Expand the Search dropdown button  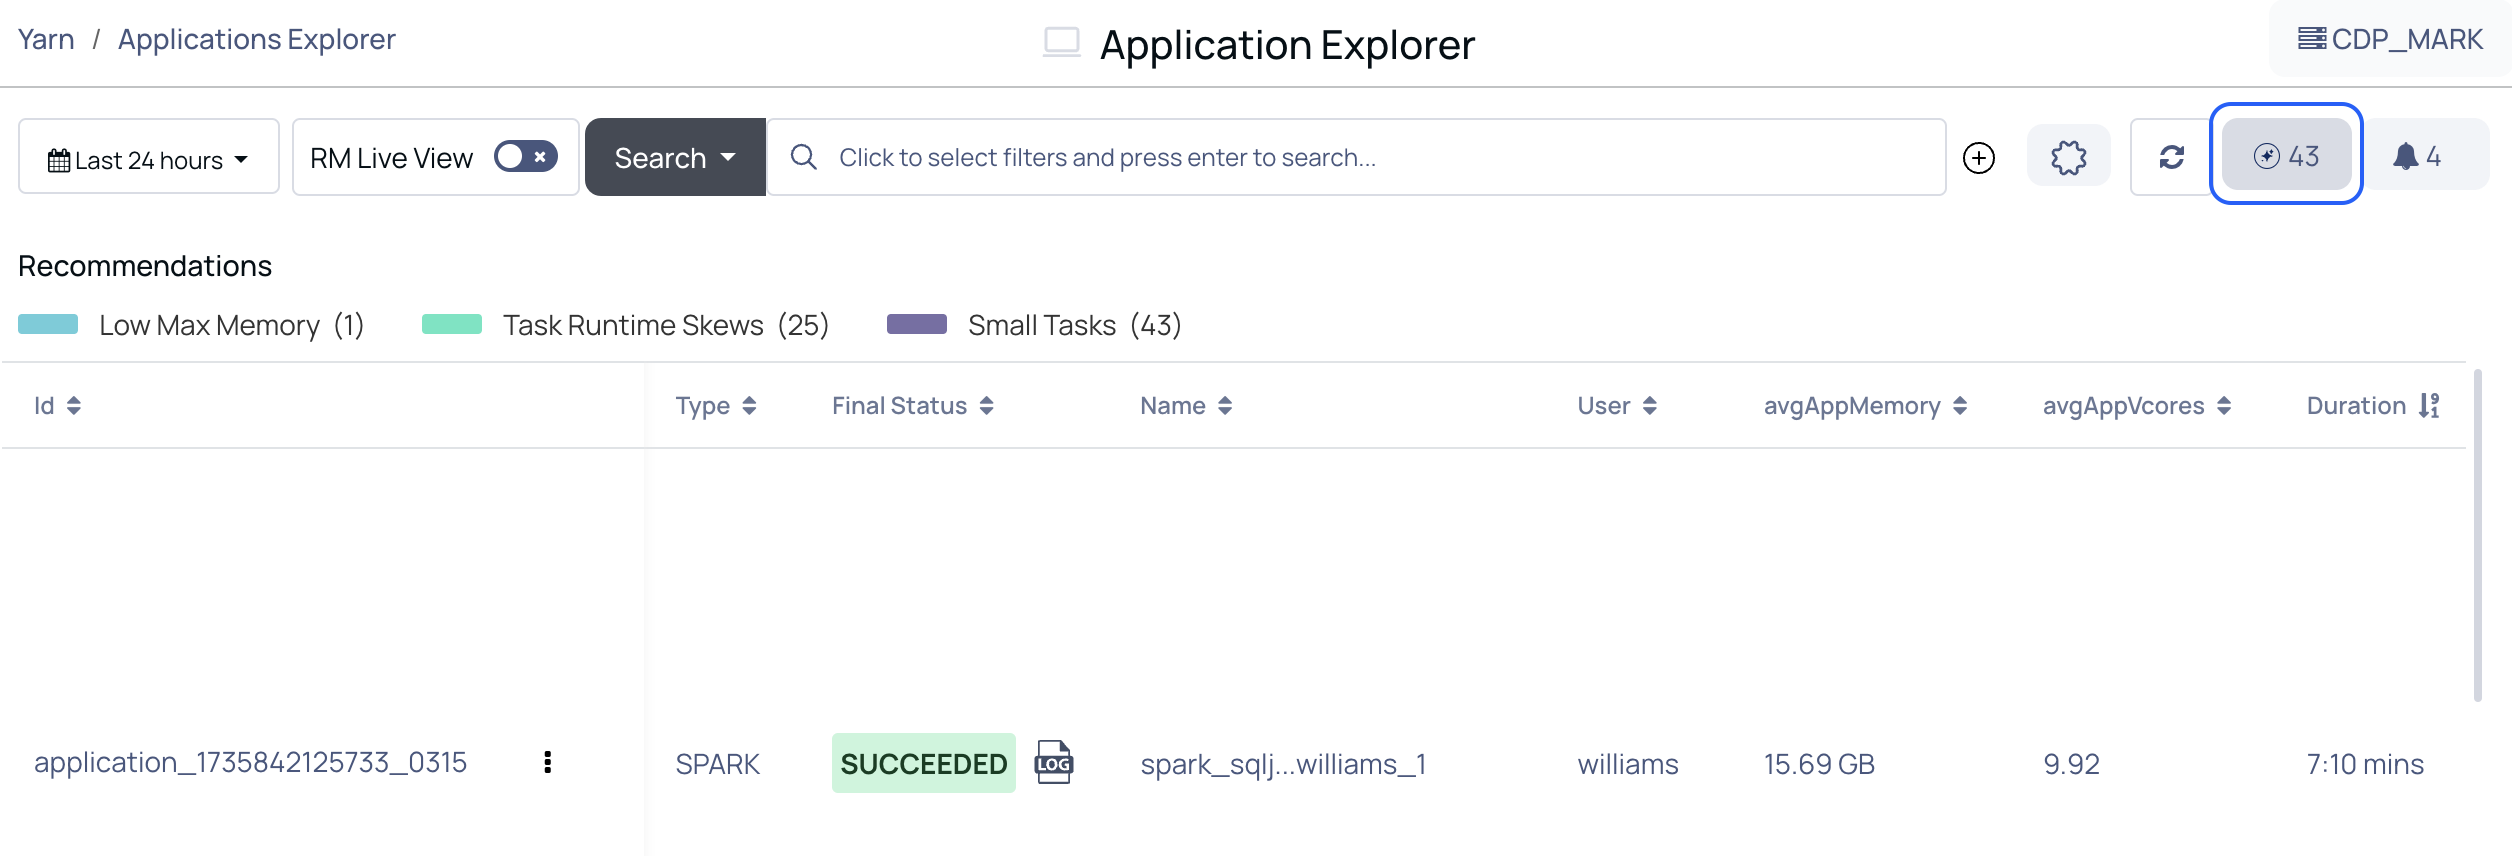pyautogui.click(x=675, y=158)
